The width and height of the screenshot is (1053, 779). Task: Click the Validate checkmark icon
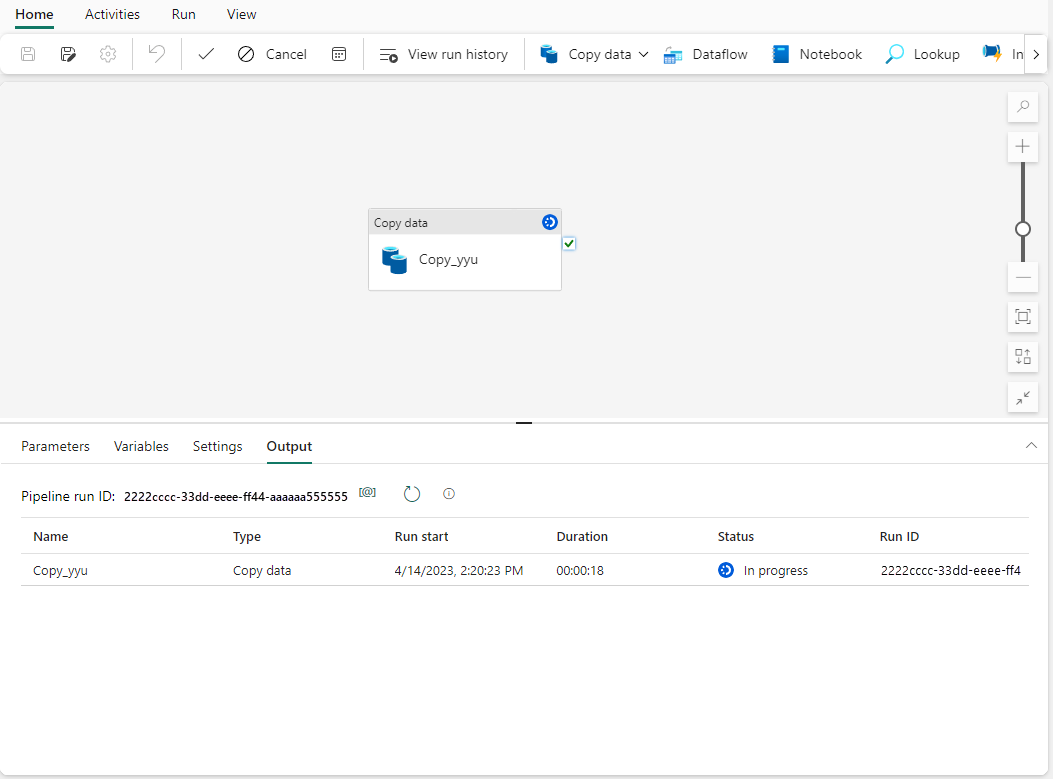(x=206, y=54)
